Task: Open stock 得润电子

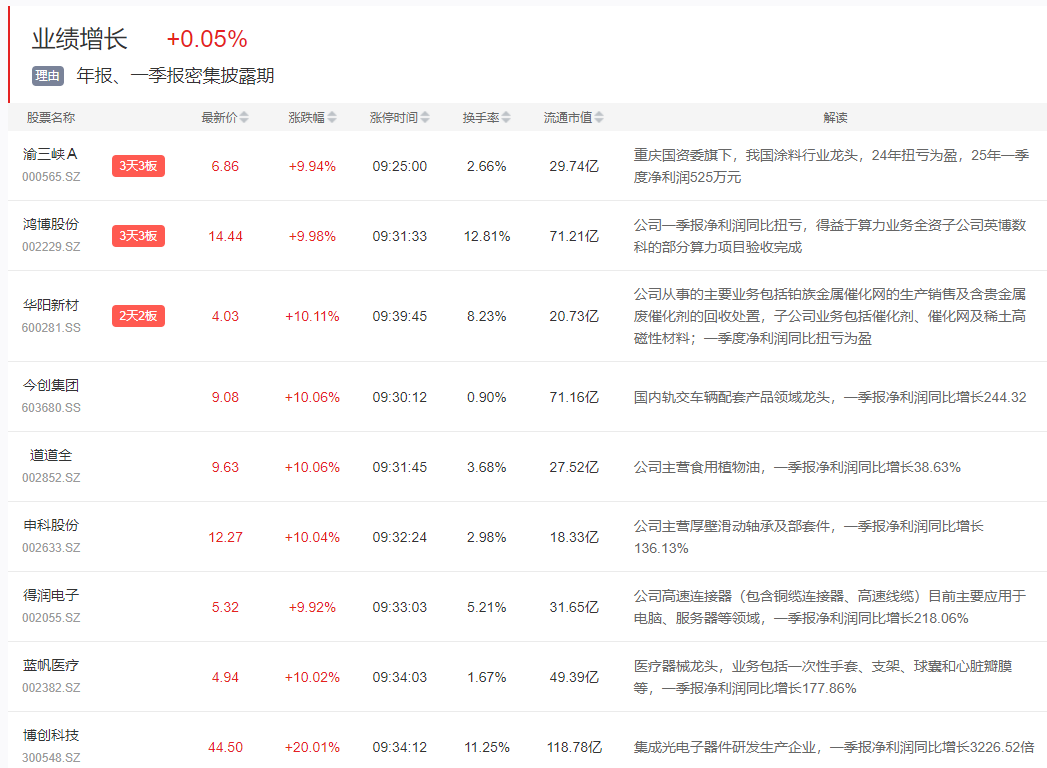Action: click(51, 596)
